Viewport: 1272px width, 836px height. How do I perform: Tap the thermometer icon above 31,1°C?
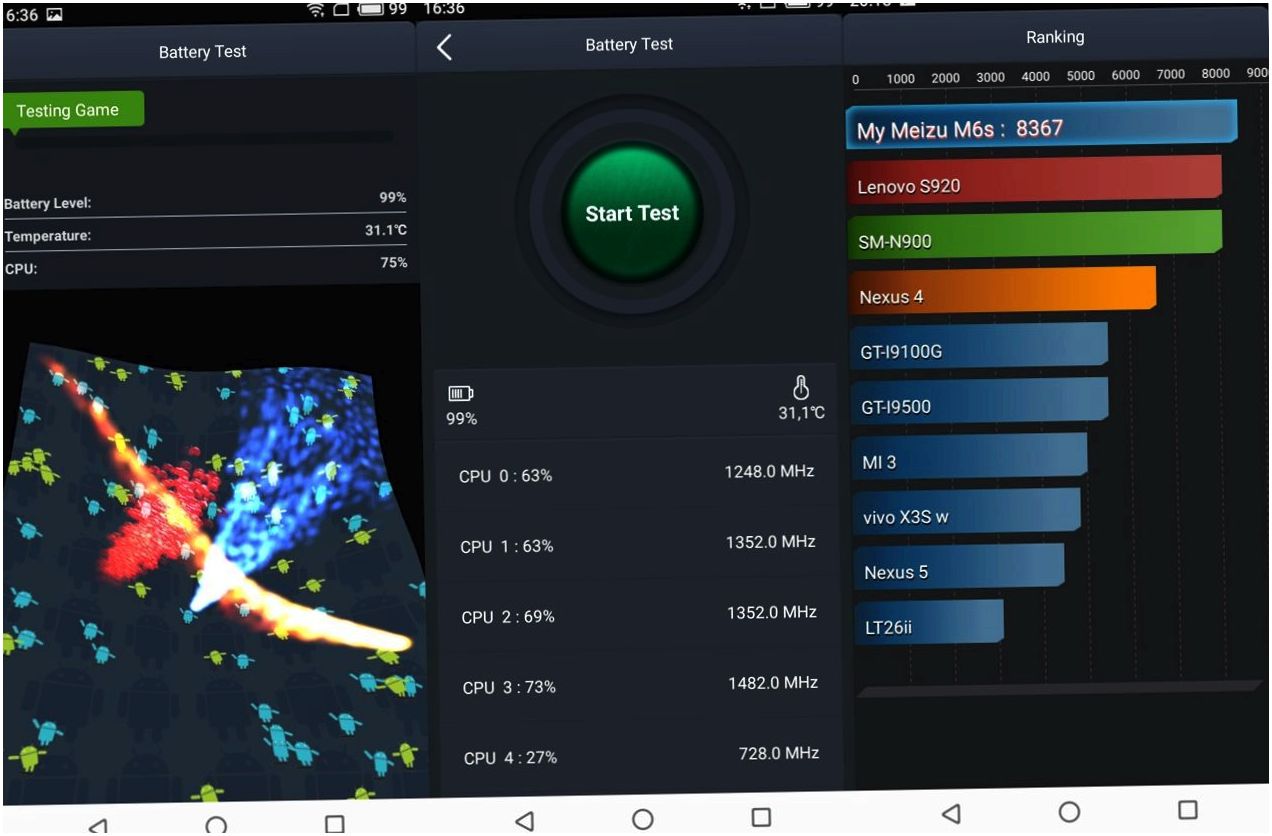click(800, 389)
